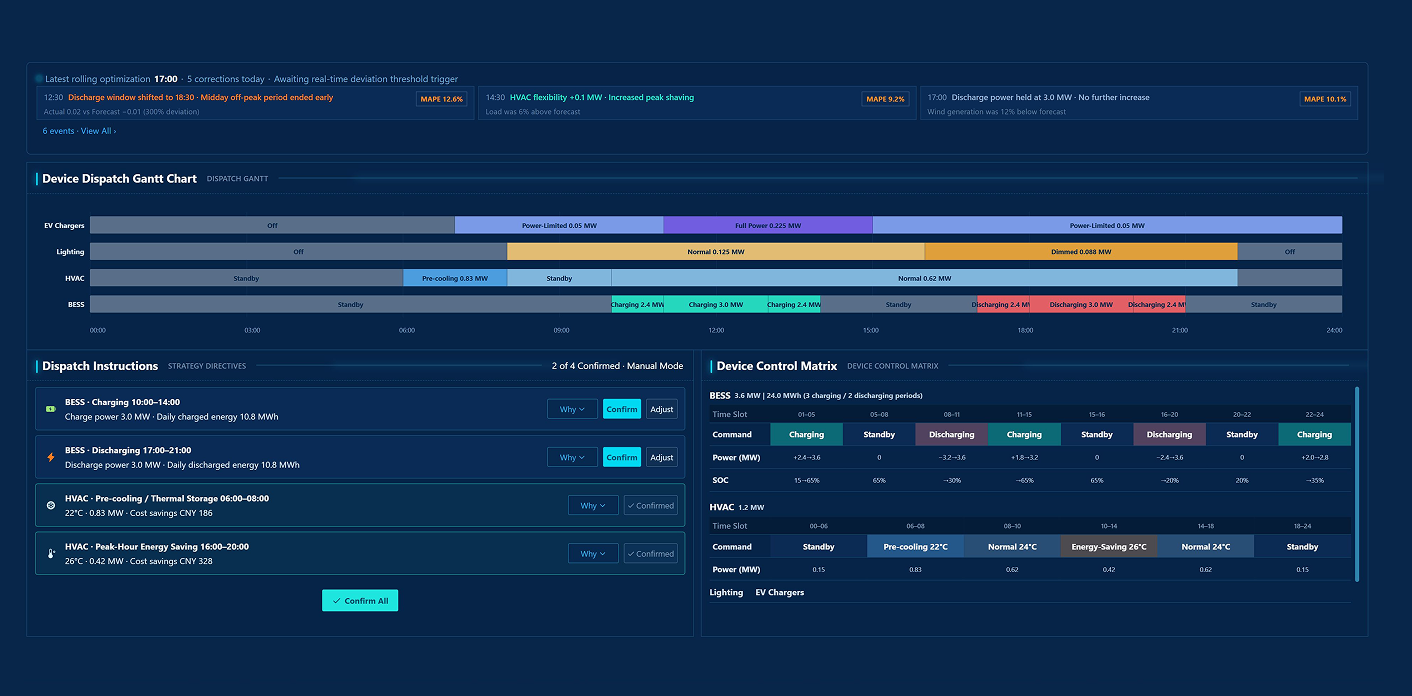Click BESS Discharging command for slot 08–11

[951, 434]
